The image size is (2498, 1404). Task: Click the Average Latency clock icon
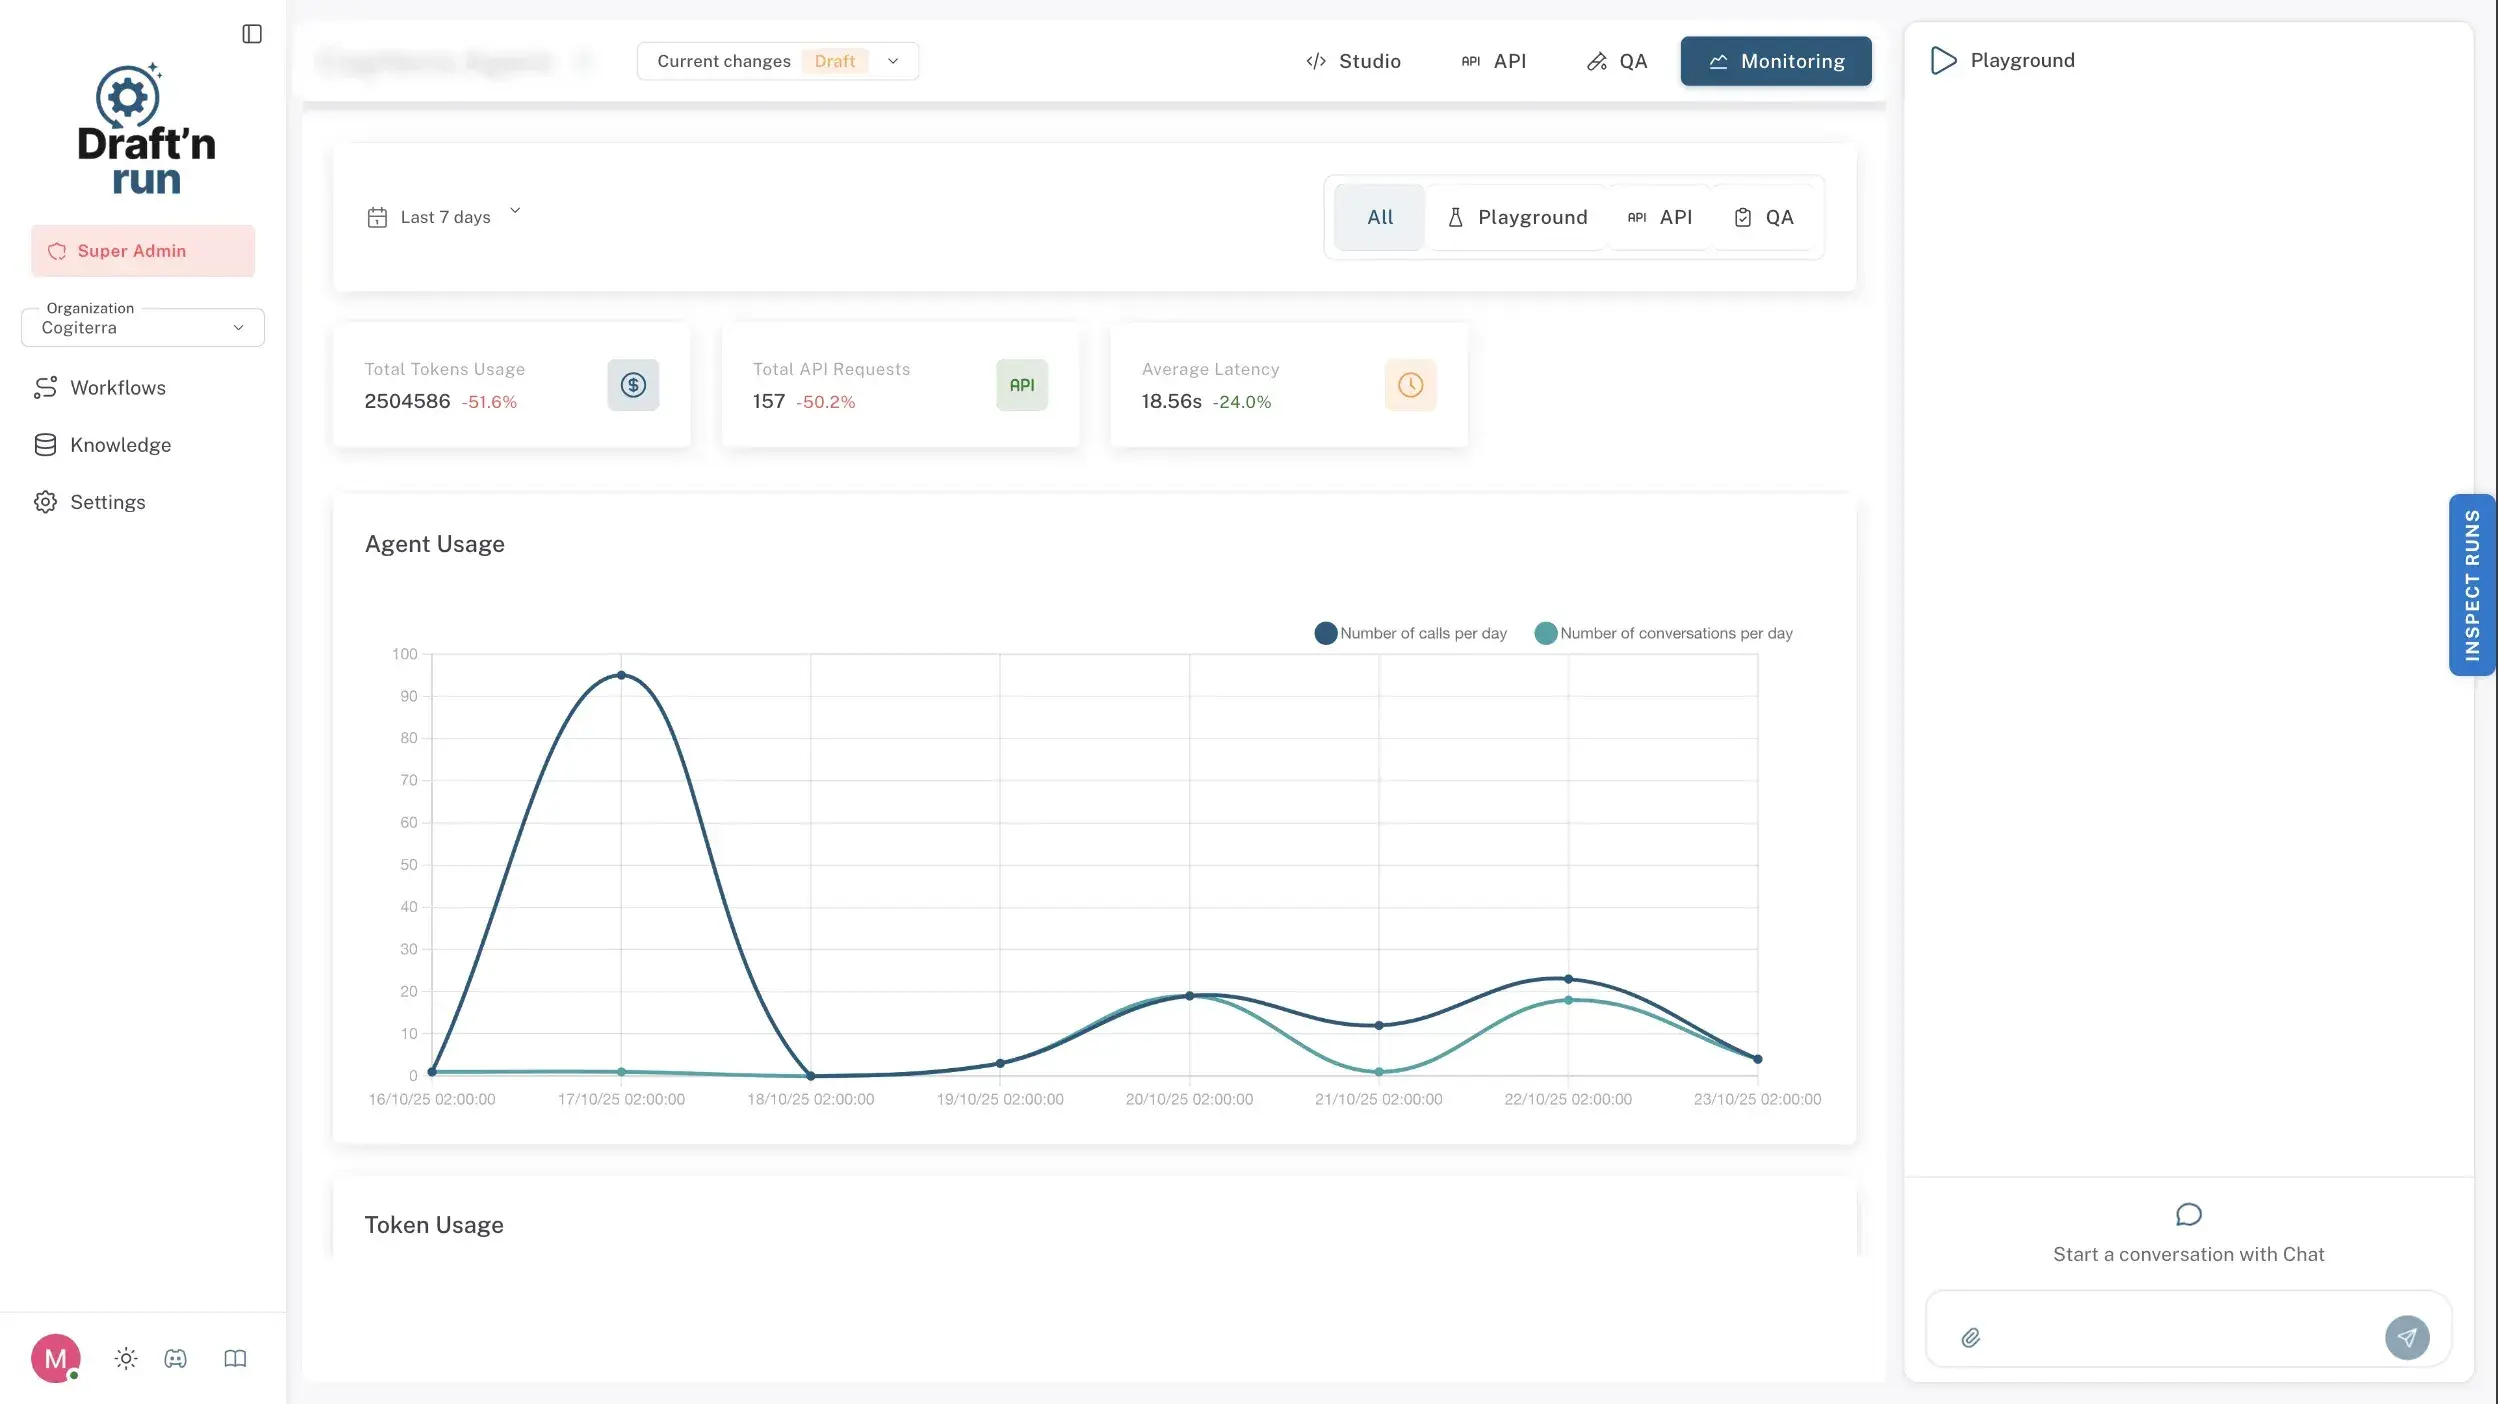pyautogui.click(x=1410, y=384)
